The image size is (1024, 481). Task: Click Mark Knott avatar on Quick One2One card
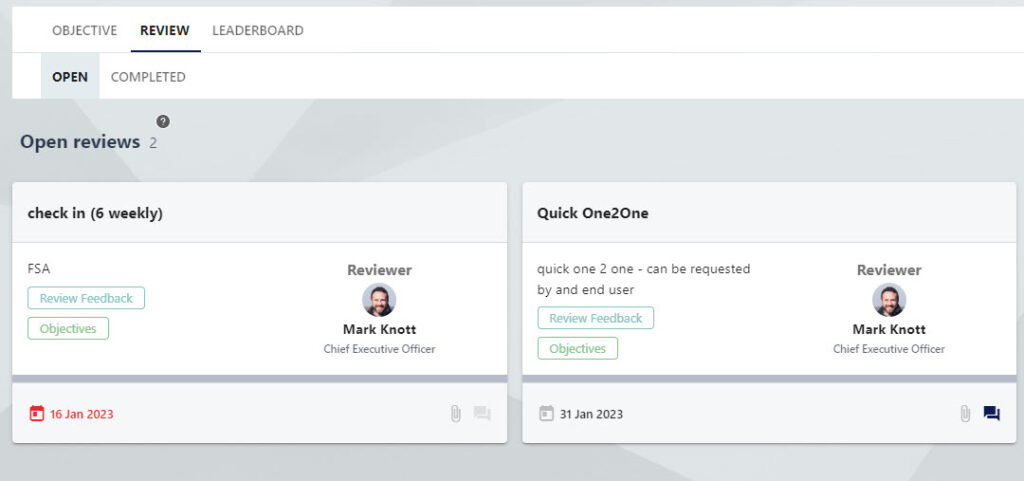tap(889, 300)
